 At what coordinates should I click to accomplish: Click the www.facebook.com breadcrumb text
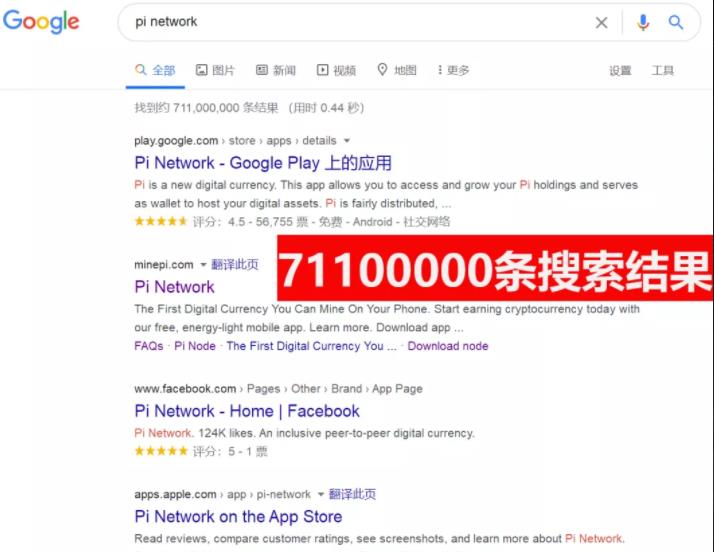click(278, 389)
